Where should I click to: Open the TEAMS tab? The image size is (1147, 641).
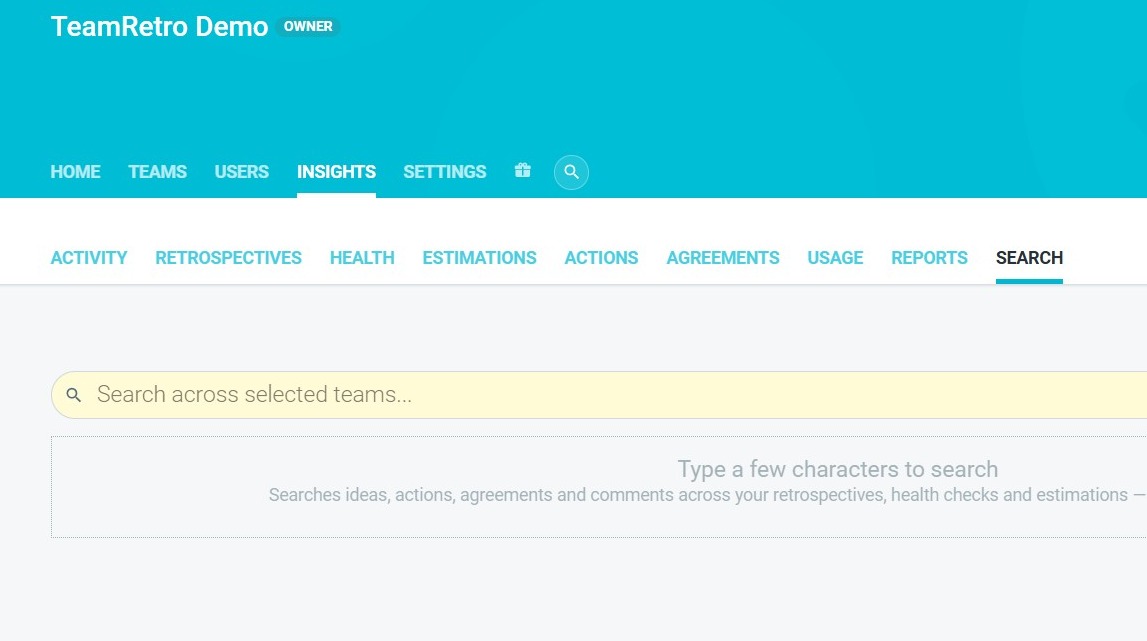(157, 171)
